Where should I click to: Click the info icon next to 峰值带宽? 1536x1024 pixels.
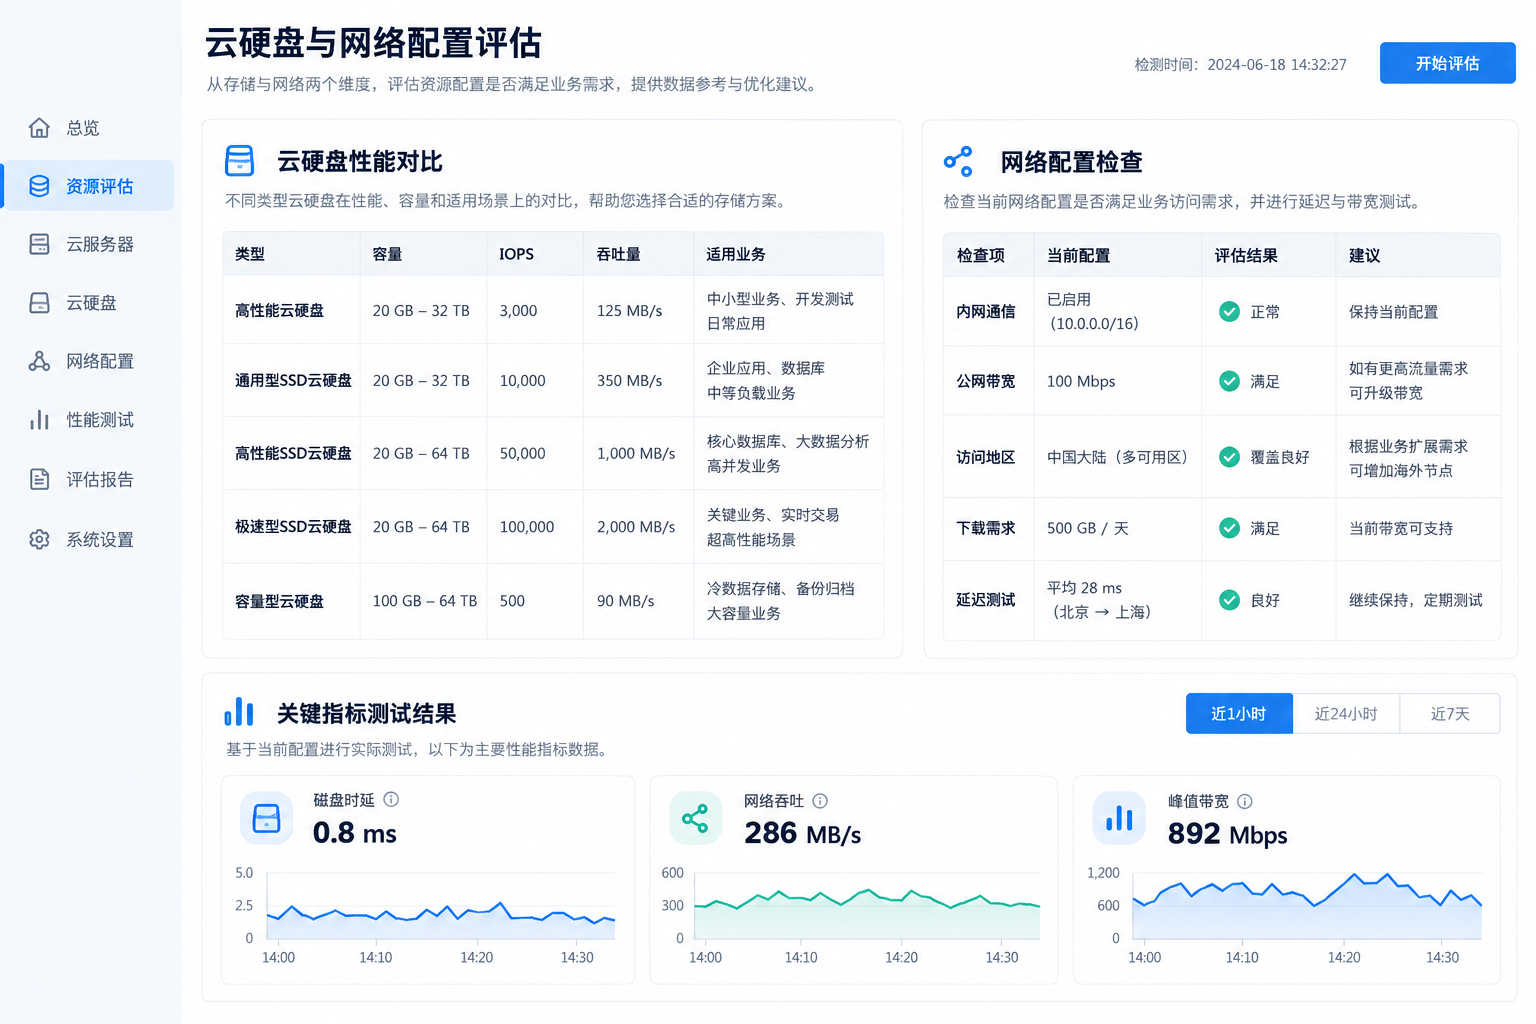pyautogui.click(x=1245, y=801)
